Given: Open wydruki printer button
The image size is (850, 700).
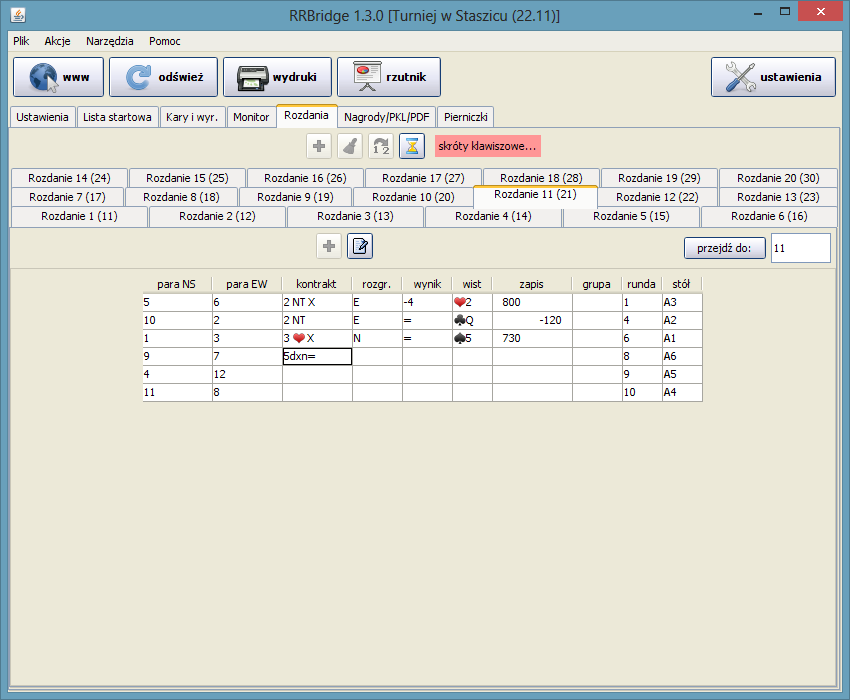Looking at the screenshot, I should click(x=276, y=77).
